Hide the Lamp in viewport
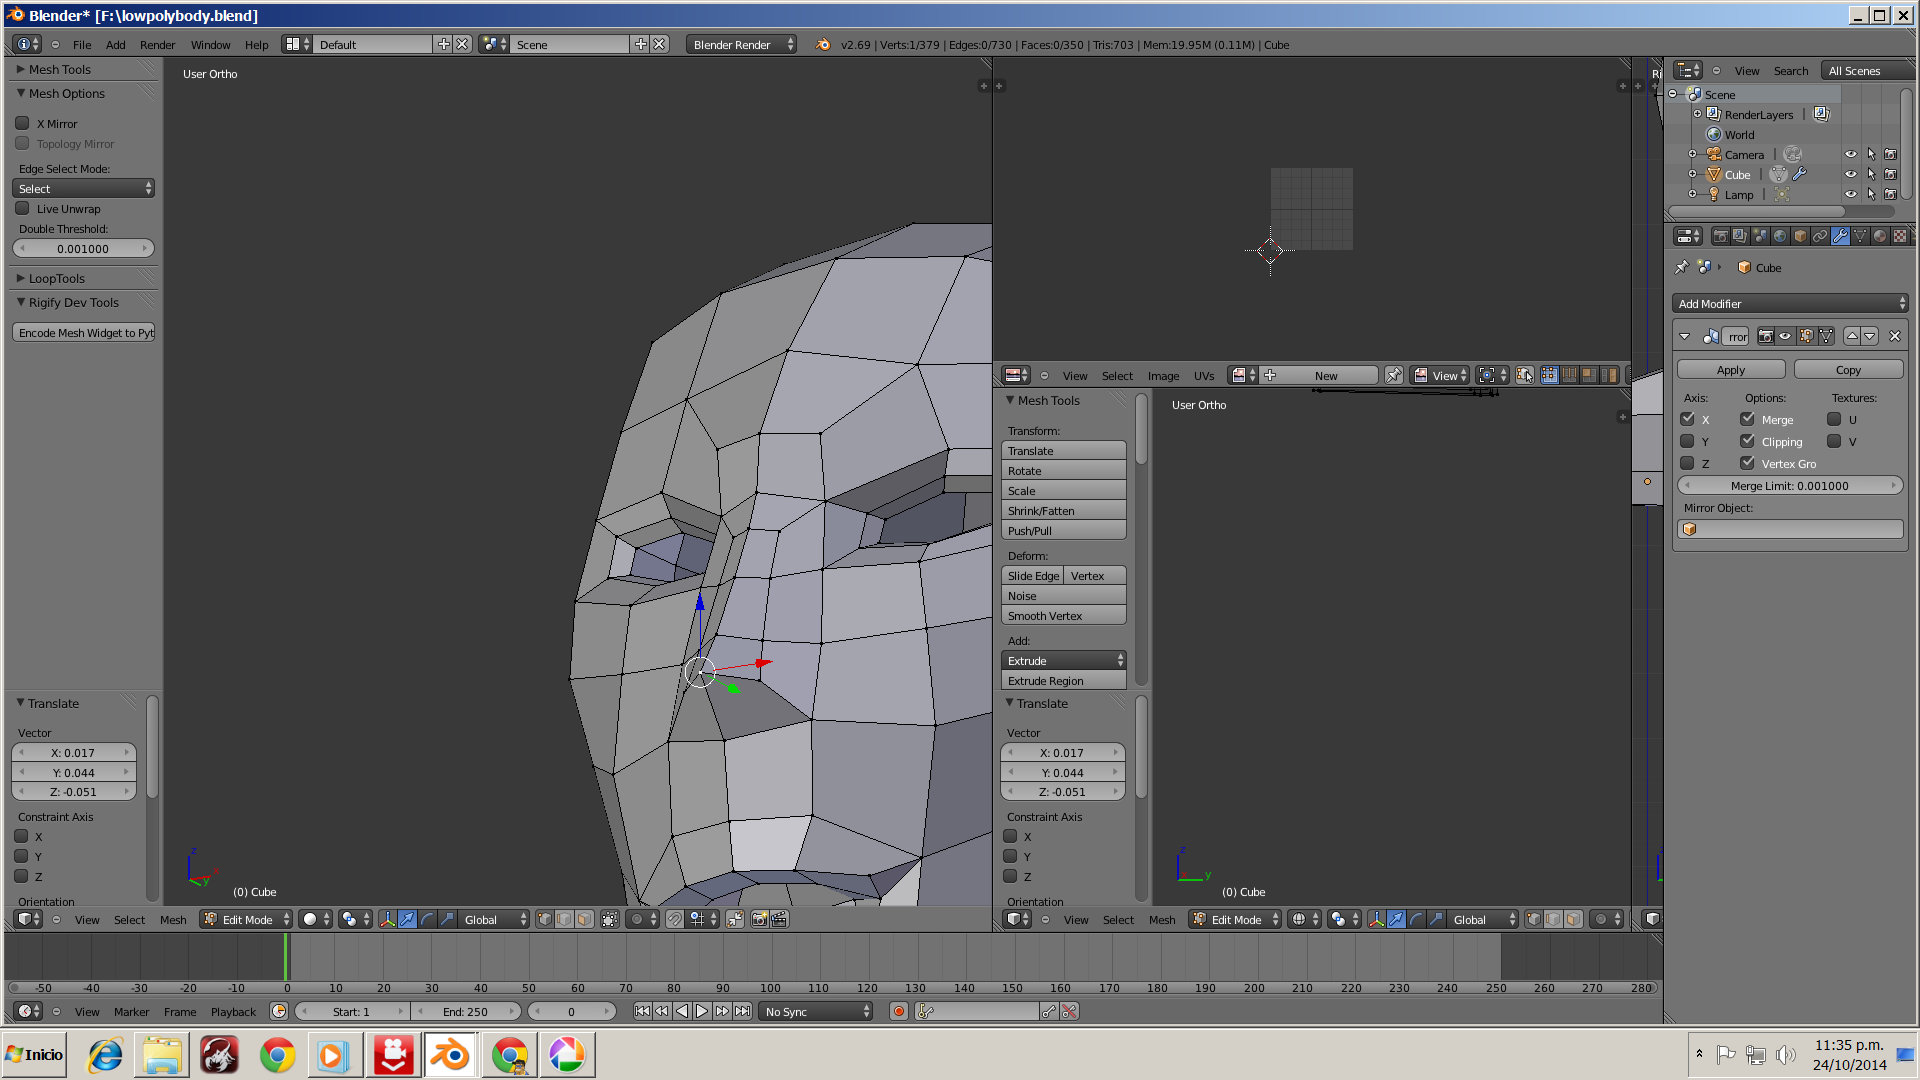The width and height of the screenshot is (1920, 1080). [1850, 195]
